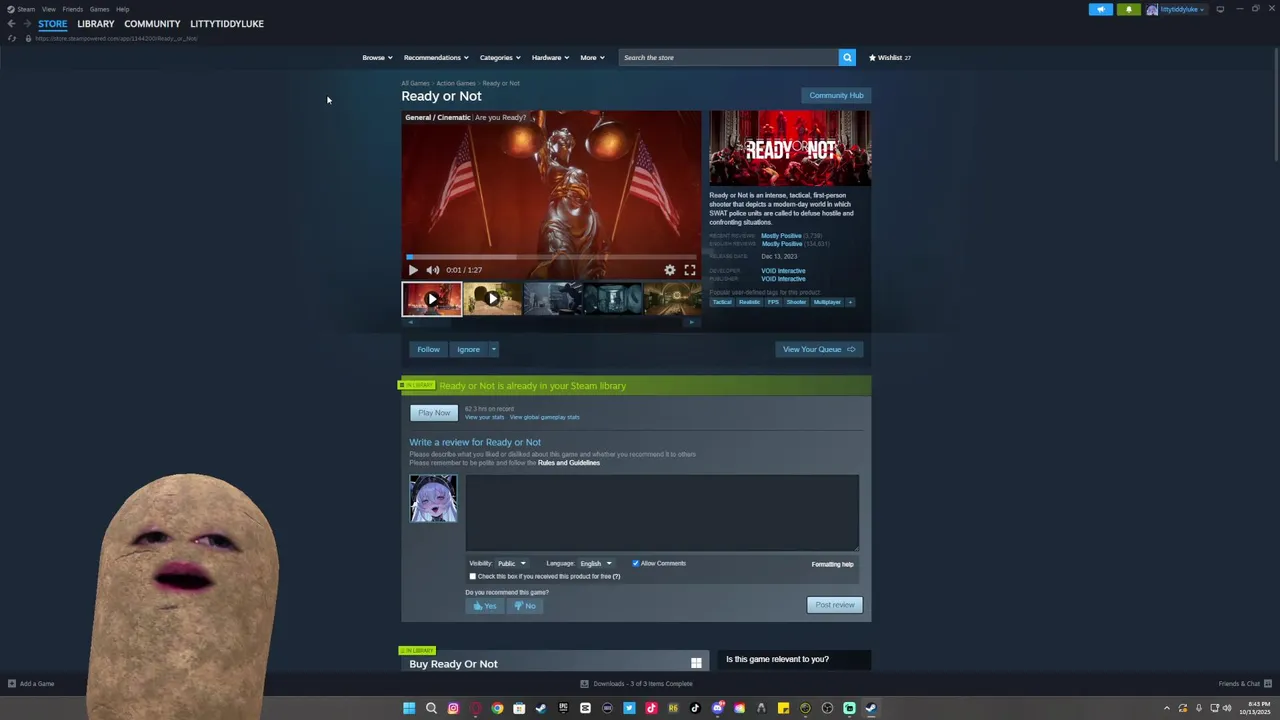Open the Help menu
Image resolution: width=1280 pixels, height=720 pixels.
122,9
